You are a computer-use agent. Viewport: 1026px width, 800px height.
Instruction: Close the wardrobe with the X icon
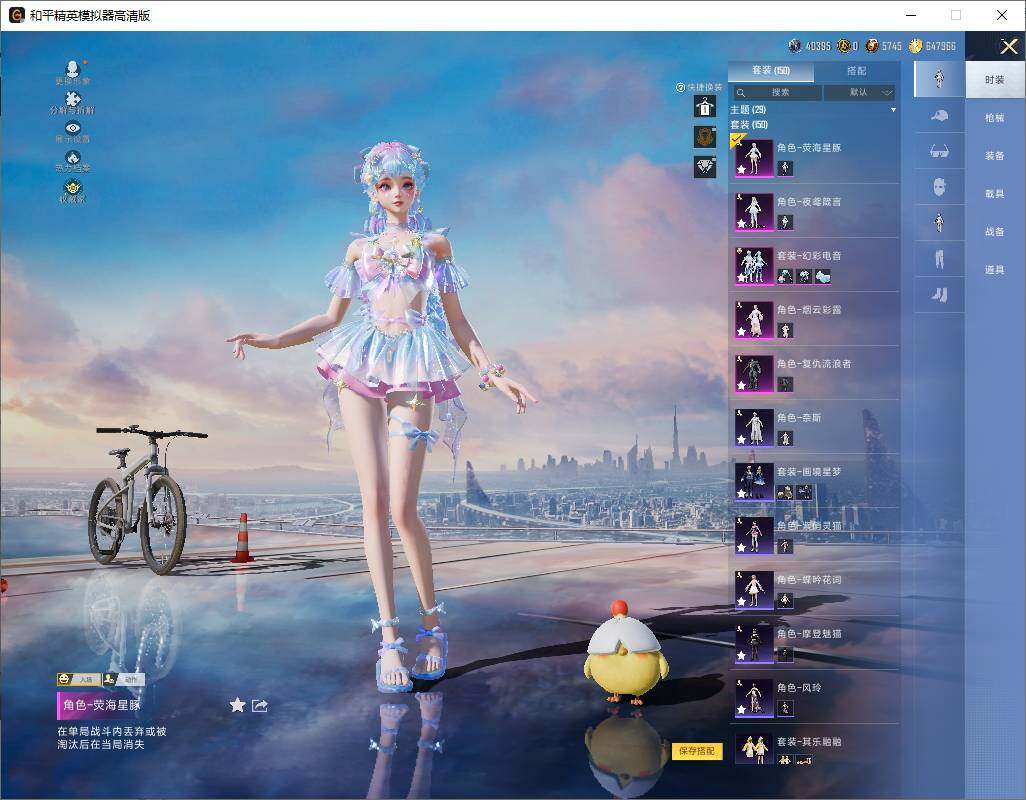[x=1008, y=46]
